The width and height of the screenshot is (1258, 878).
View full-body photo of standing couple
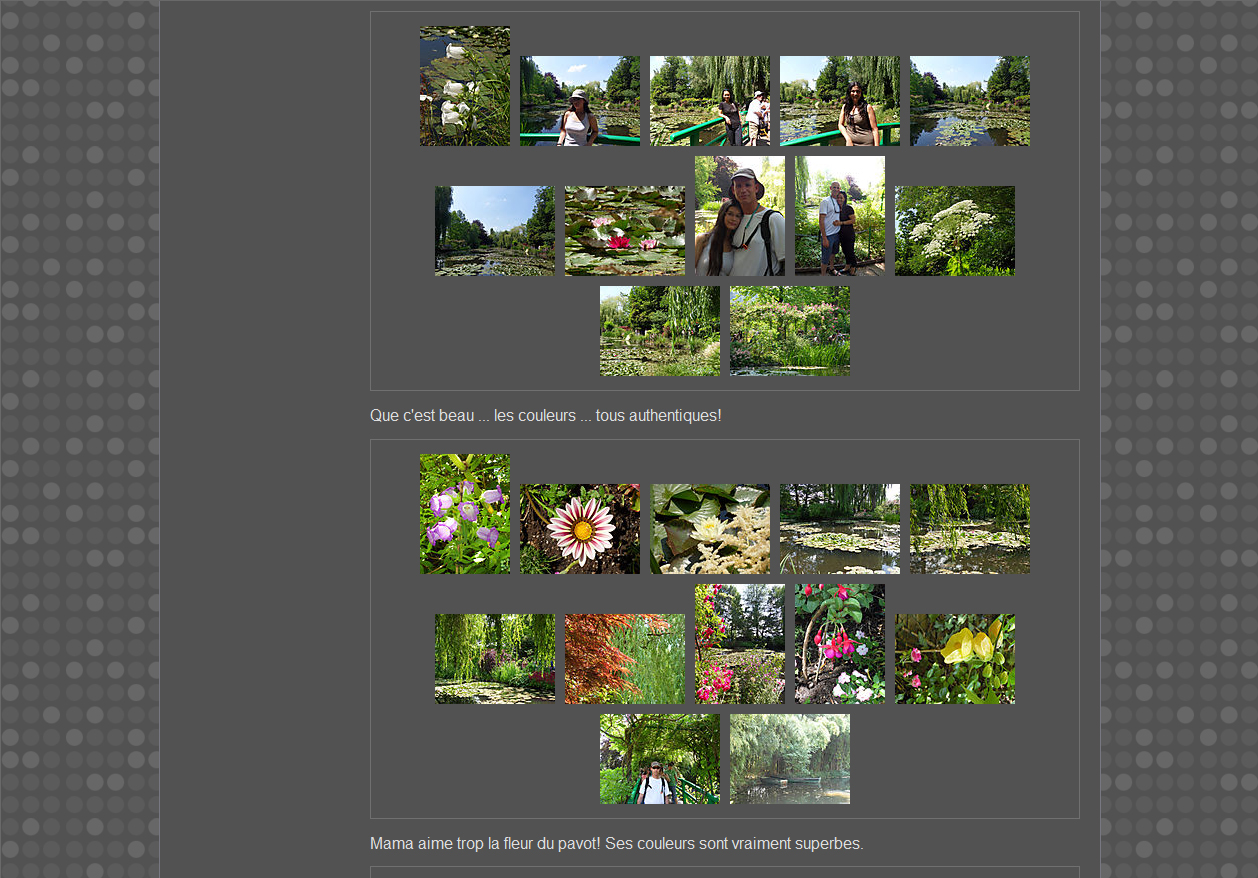pos(839,216)
